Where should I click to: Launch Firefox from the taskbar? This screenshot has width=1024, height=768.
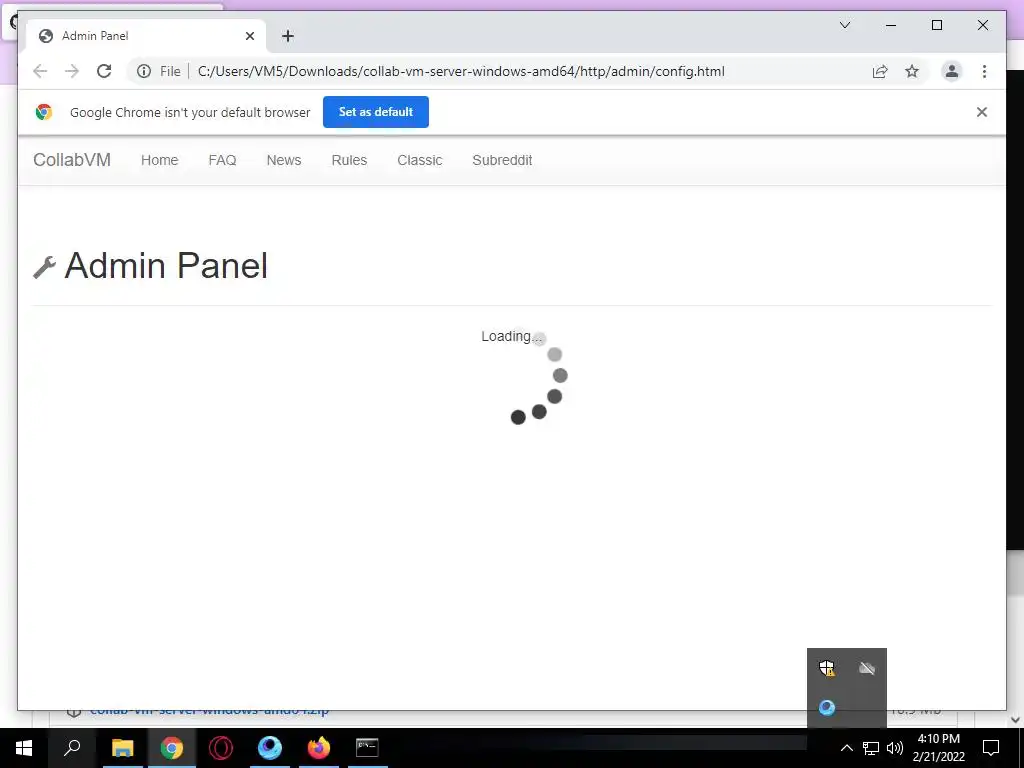pyautogui.click(x=319, y=748)
